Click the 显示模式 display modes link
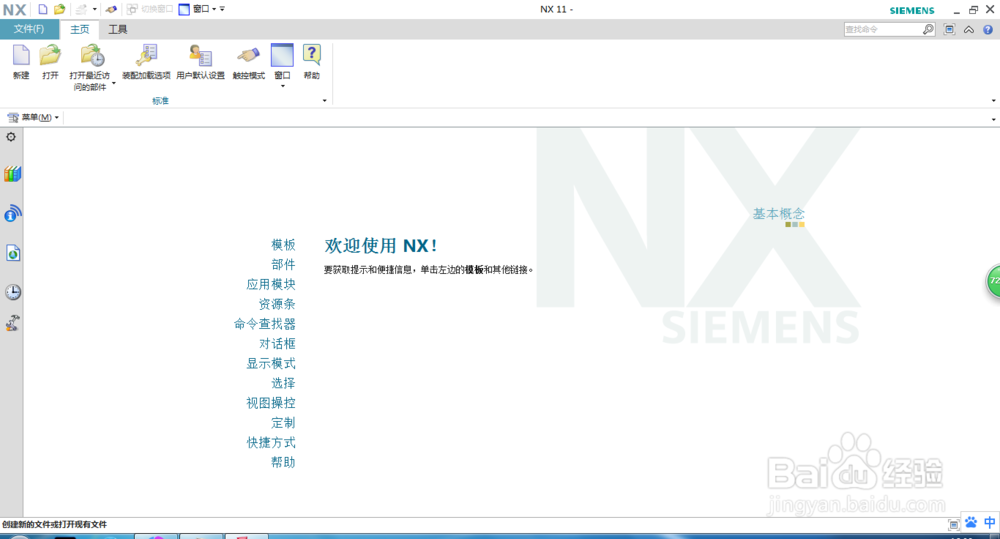This screenshot has width=1000, height=539. [271, 364]
